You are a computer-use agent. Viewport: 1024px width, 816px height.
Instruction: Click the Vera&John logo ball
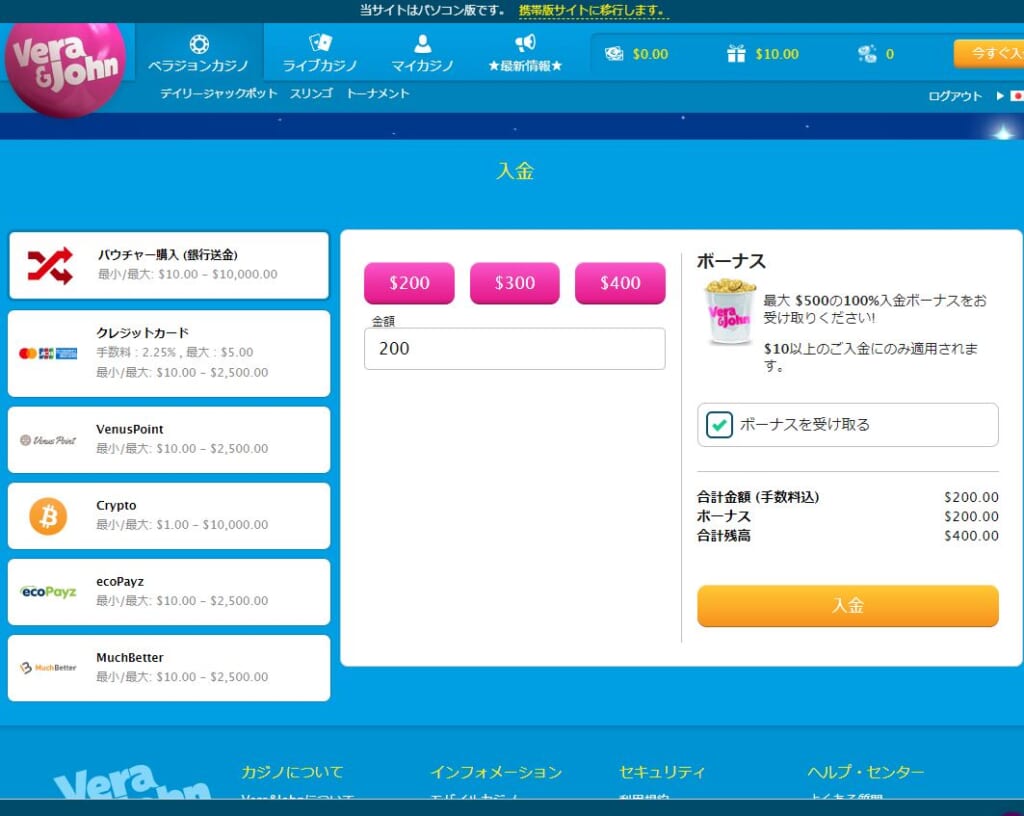65,69
